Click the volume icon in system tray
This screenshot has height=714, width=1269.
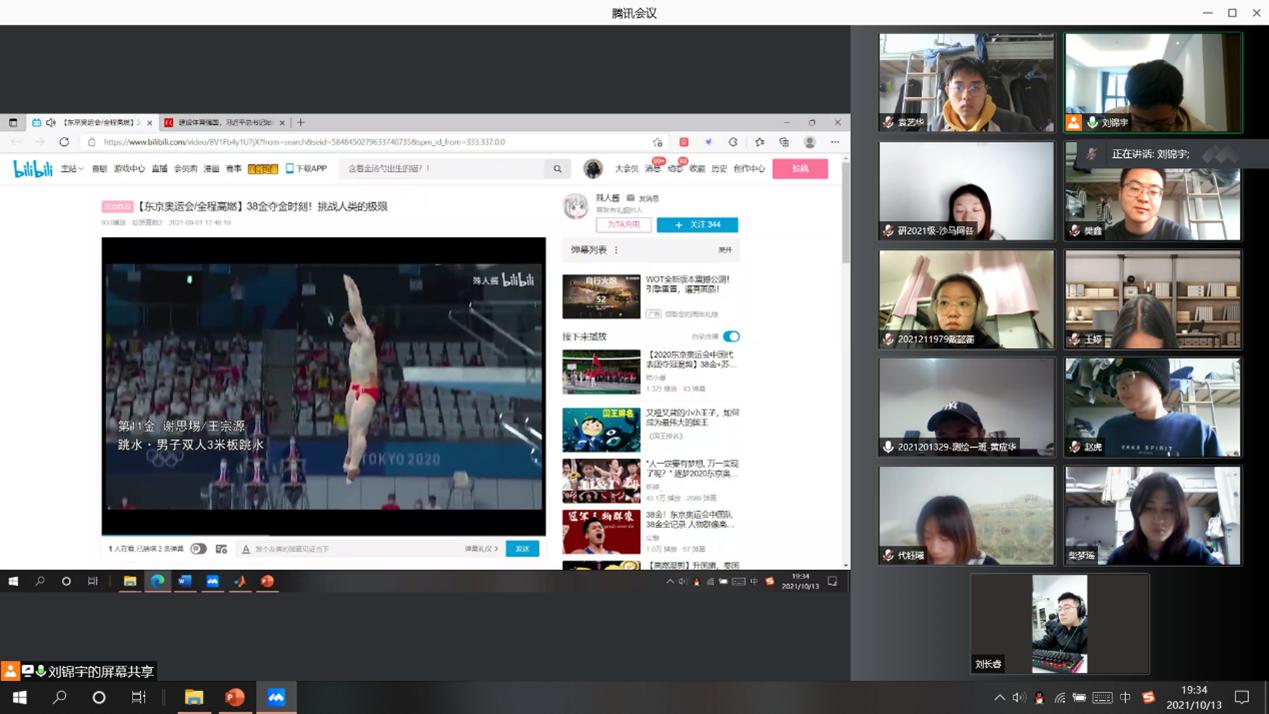[1018, 697]
